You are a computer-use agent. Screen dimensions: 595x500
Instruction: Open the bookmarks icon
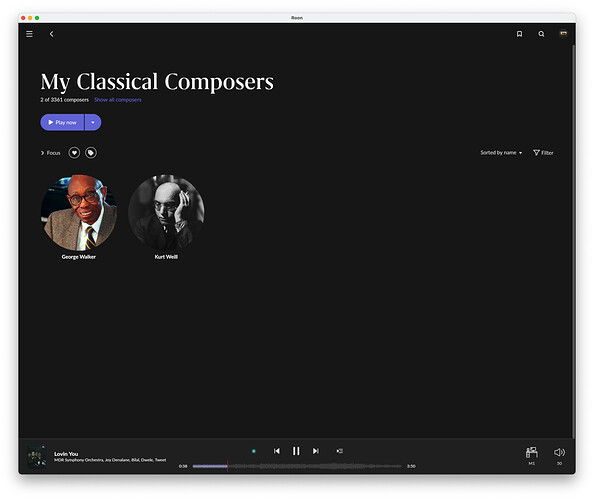coord(519,34)
